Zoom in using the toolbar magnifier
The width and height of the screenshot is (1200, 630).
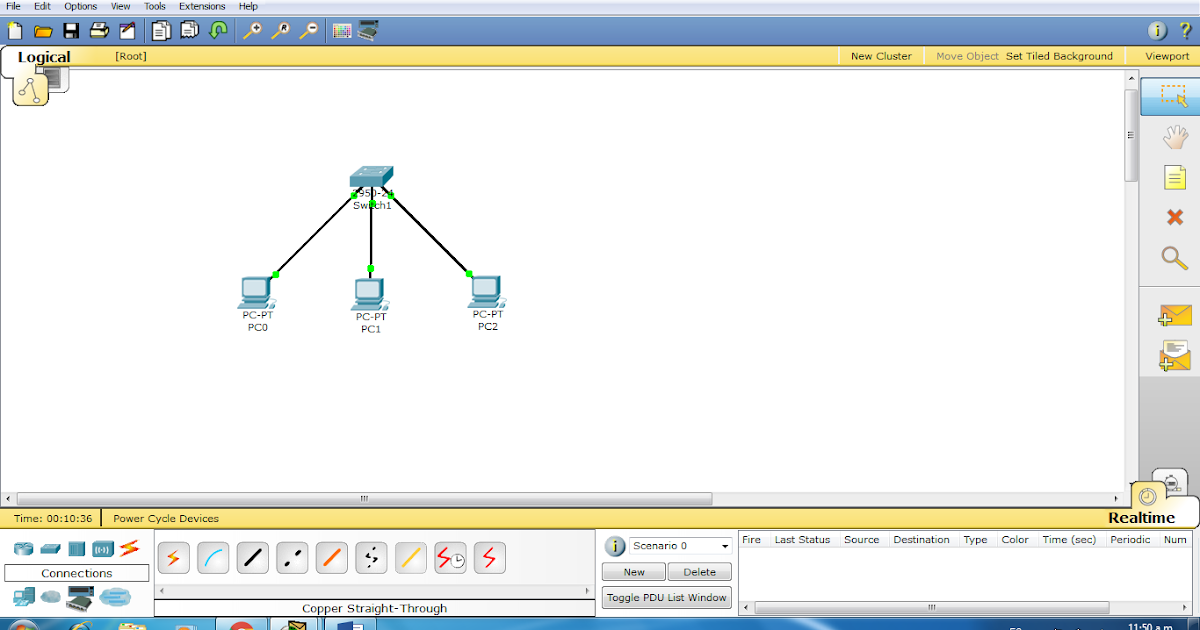tap(252, 31)
